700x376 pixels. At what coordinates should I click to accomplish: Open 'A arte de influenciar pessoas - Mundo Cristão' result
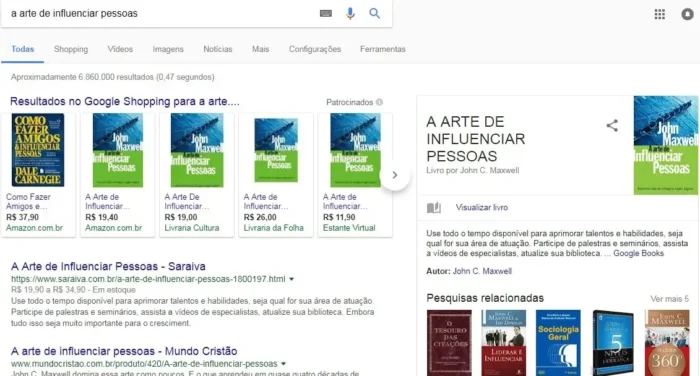pos(124,351)
